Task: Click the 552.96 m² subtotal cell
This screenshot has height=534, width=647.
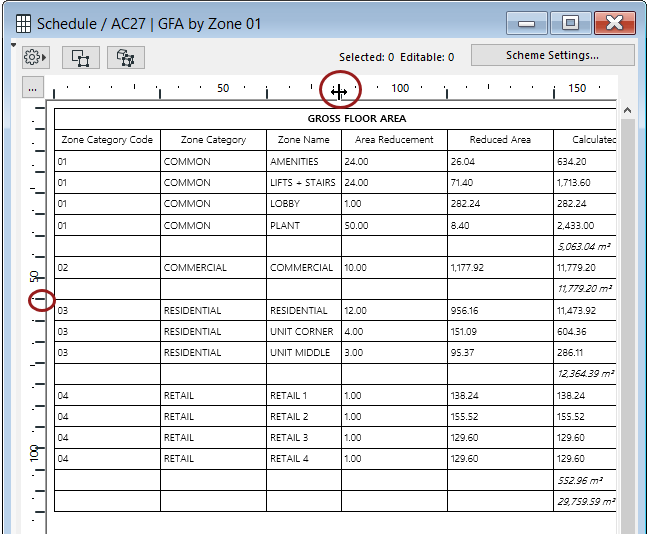Action: (585, 480)
